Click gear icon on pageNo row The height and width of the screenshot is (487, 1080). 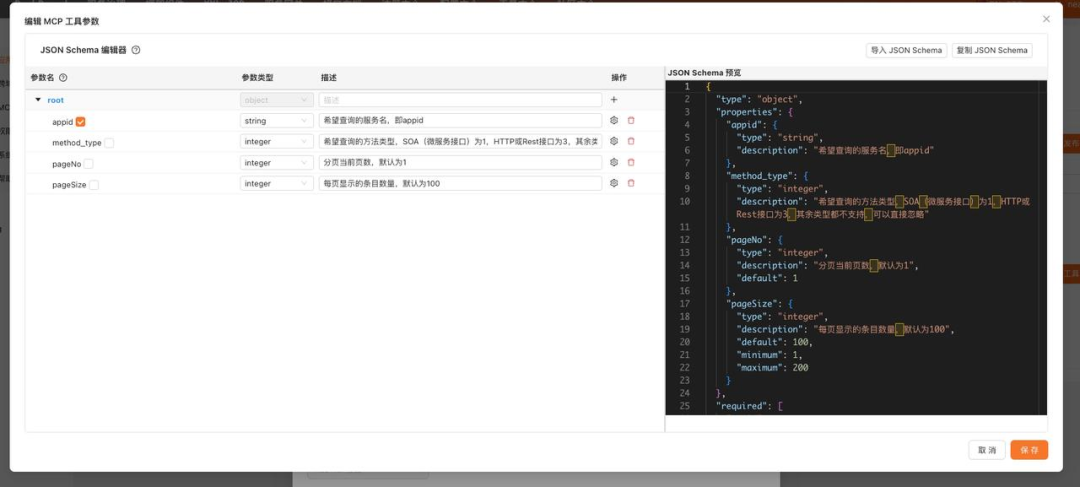point(614,163)
